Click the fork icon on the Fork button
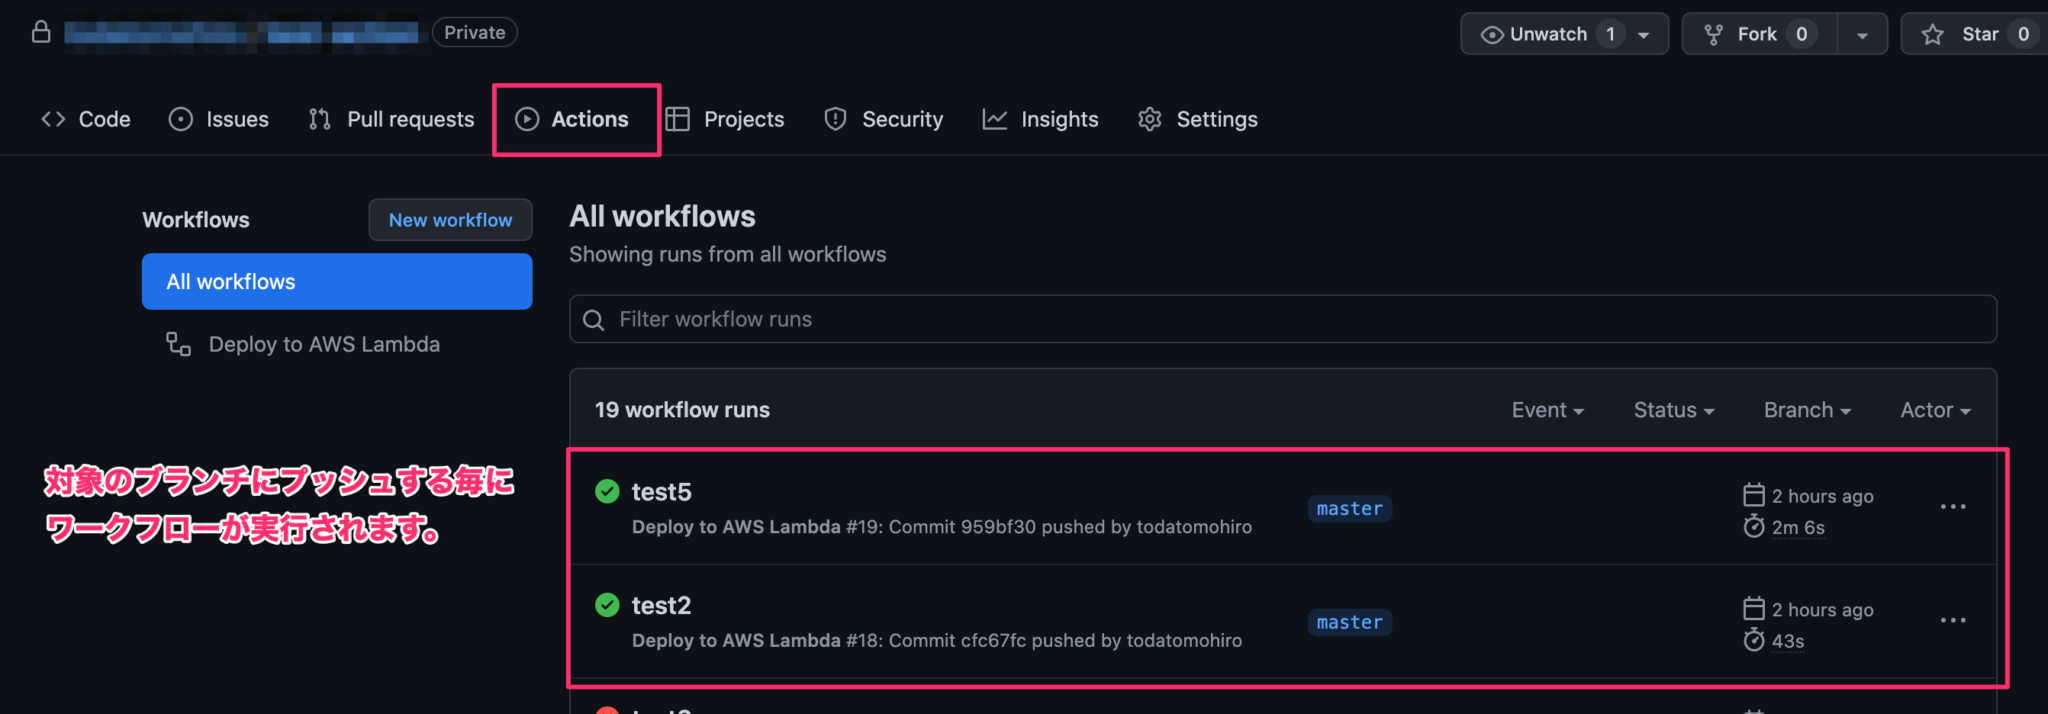The image size is (2048, 714). (x=1712, y=33)
